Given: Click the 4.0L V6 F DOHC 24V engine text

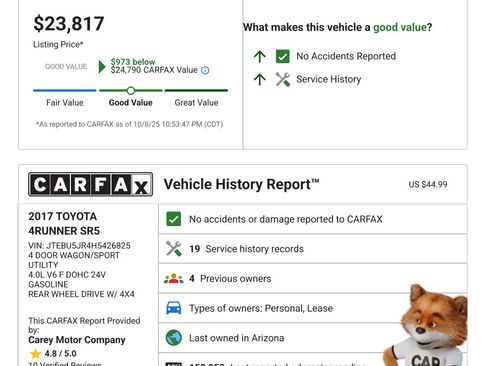Looking at the screenshot, I should pos(67,275).
